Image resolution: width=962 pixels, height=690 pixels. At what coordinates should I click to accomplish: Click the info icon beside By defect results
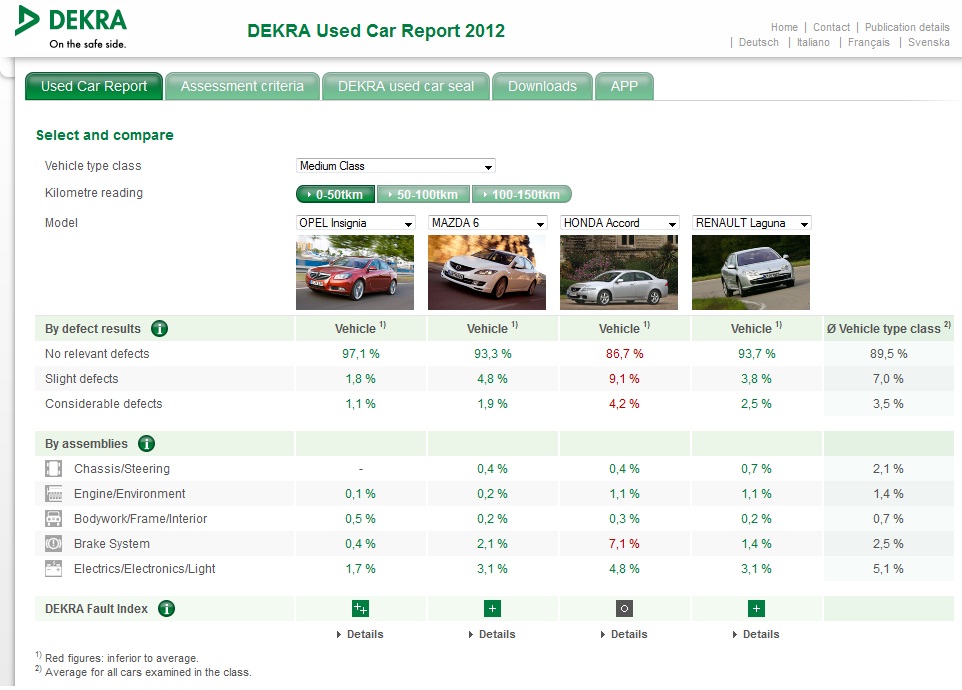160,329
